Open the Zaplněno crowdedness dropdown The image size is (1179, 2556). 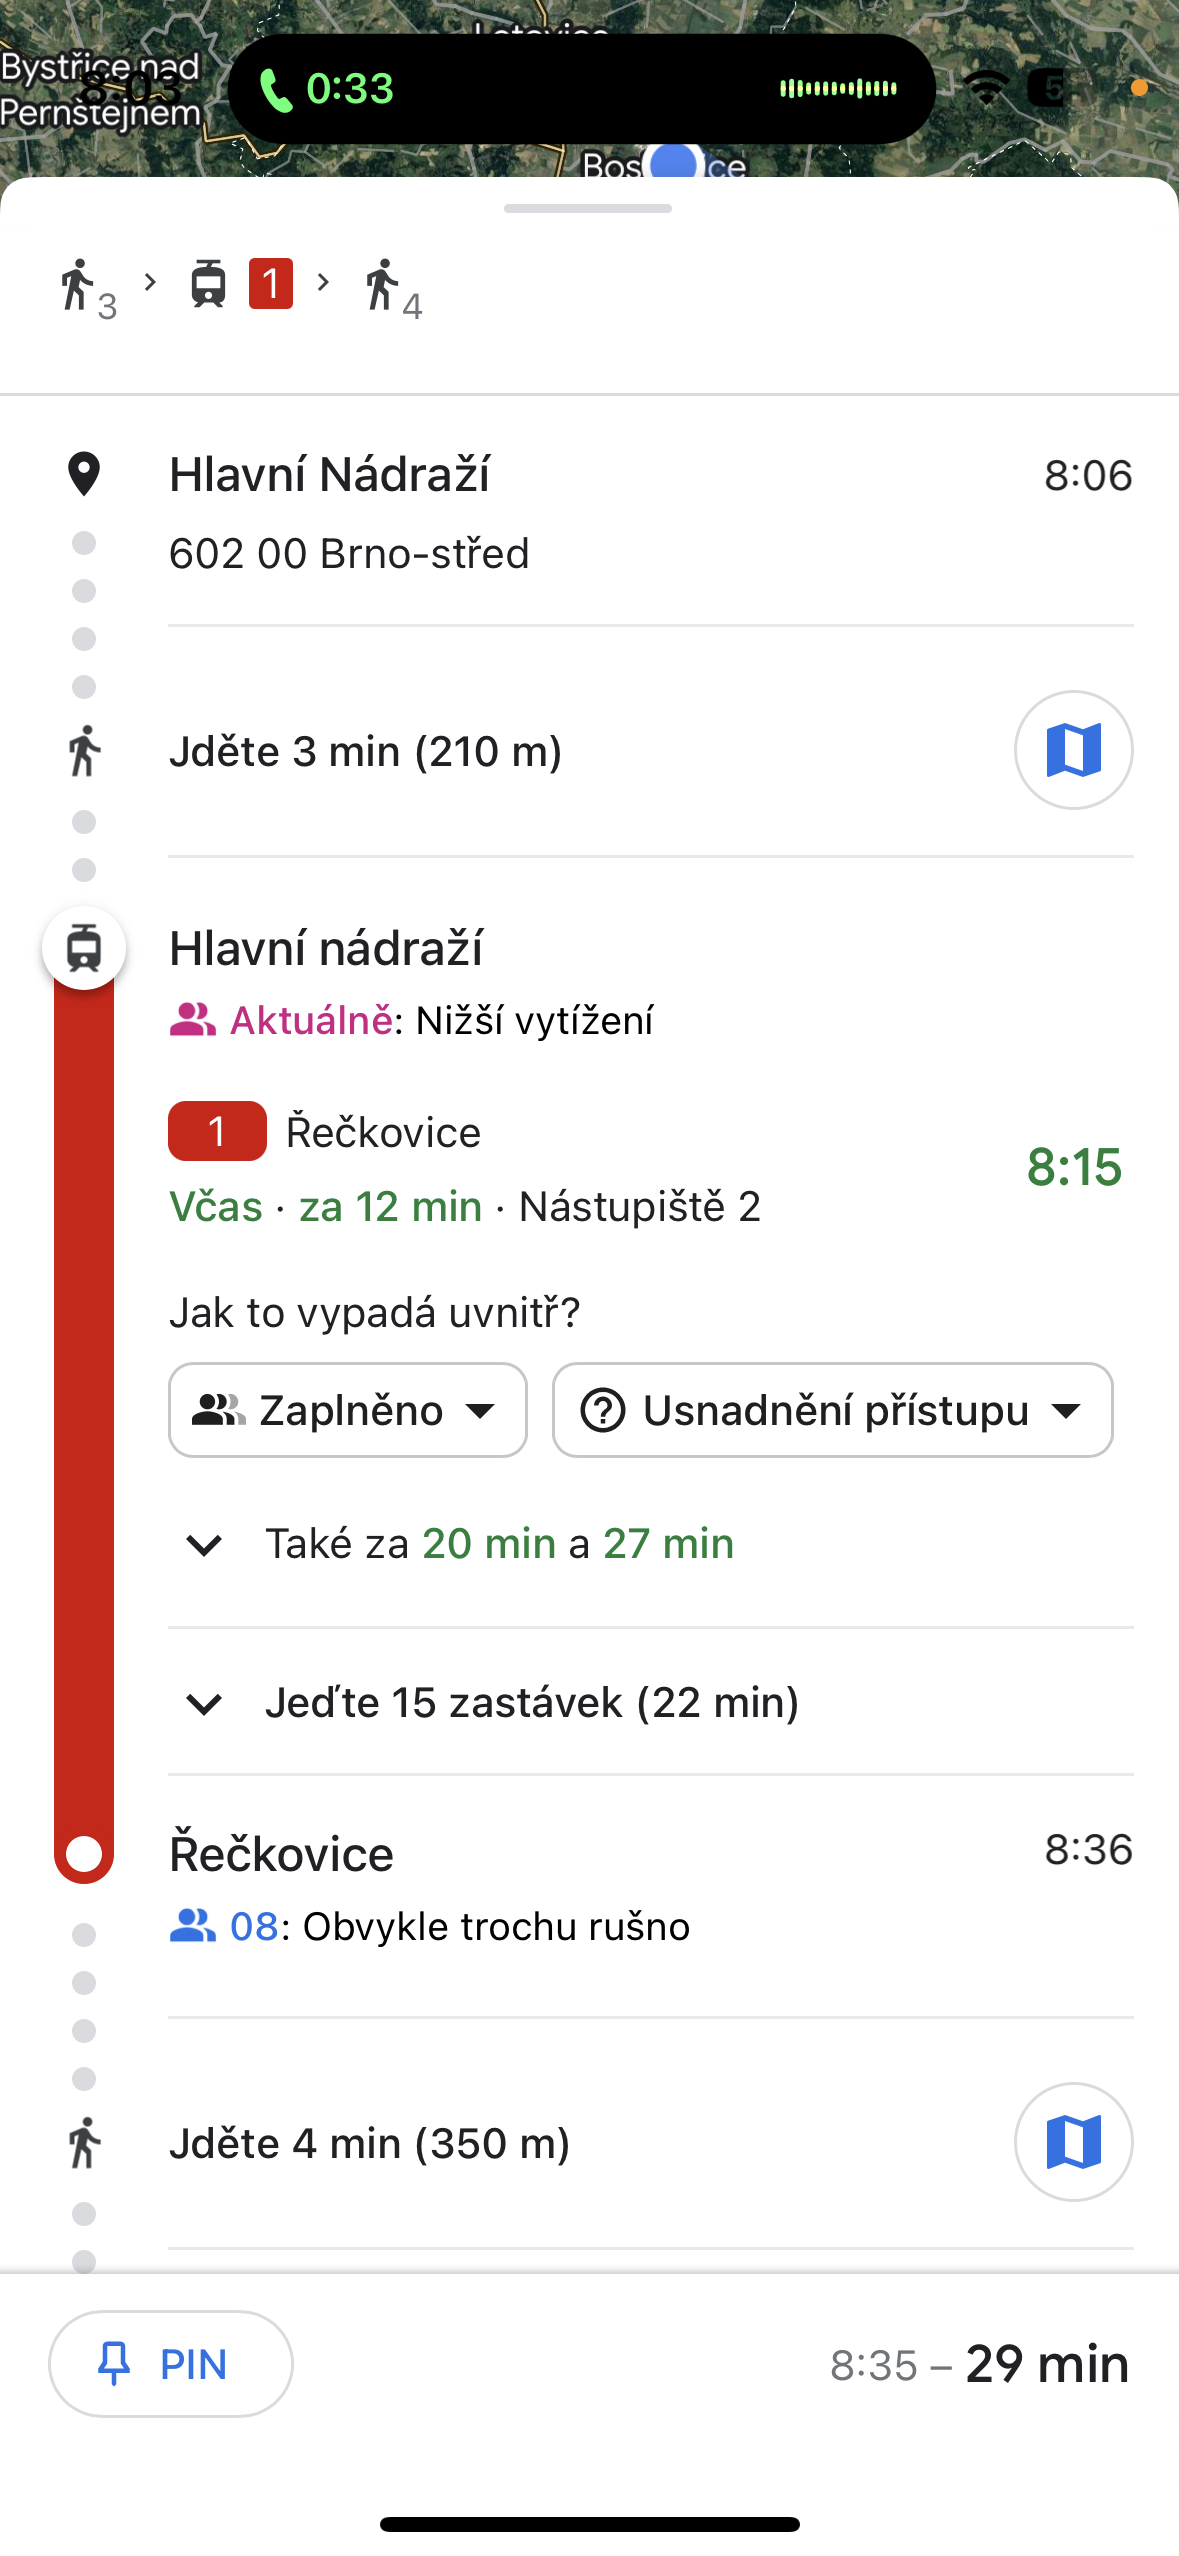click(x=347, y=1410)
